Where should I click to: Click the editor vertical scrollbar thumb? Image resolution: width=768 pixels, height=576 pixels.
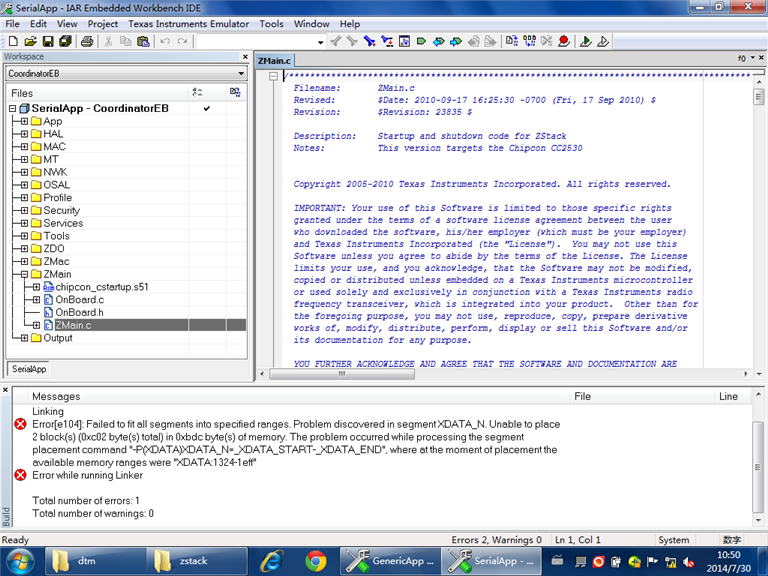[x=759, y=96]
